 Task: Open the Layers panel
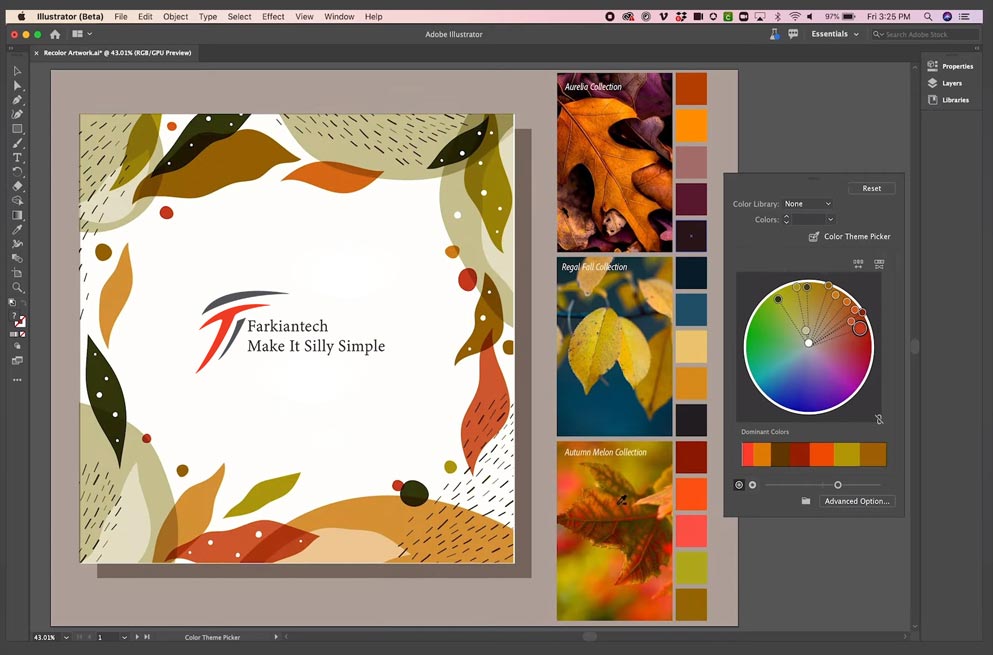tap(951, 83)
